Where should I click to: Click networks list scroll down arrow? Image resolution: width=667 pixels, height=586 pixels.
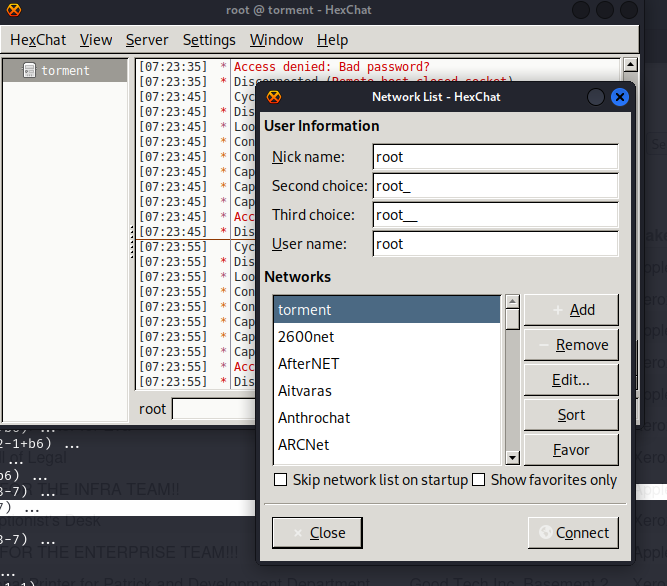513,458
